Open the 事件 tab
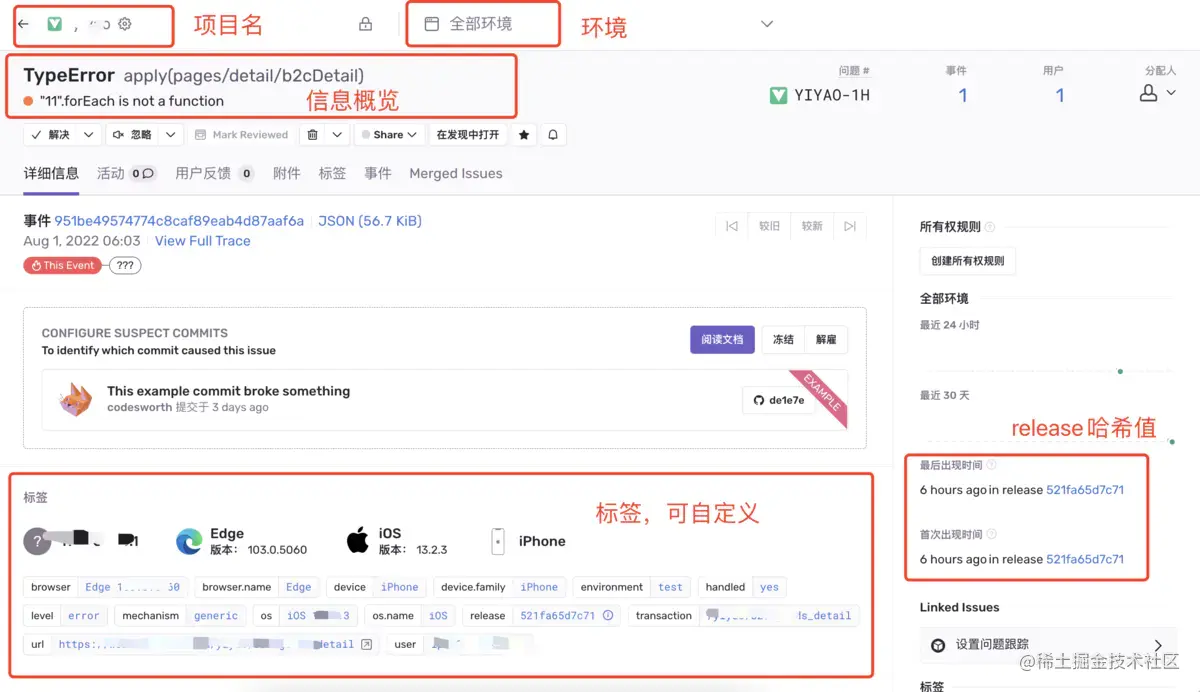This screenshot has width=1200, height=692. click(378, 173)
